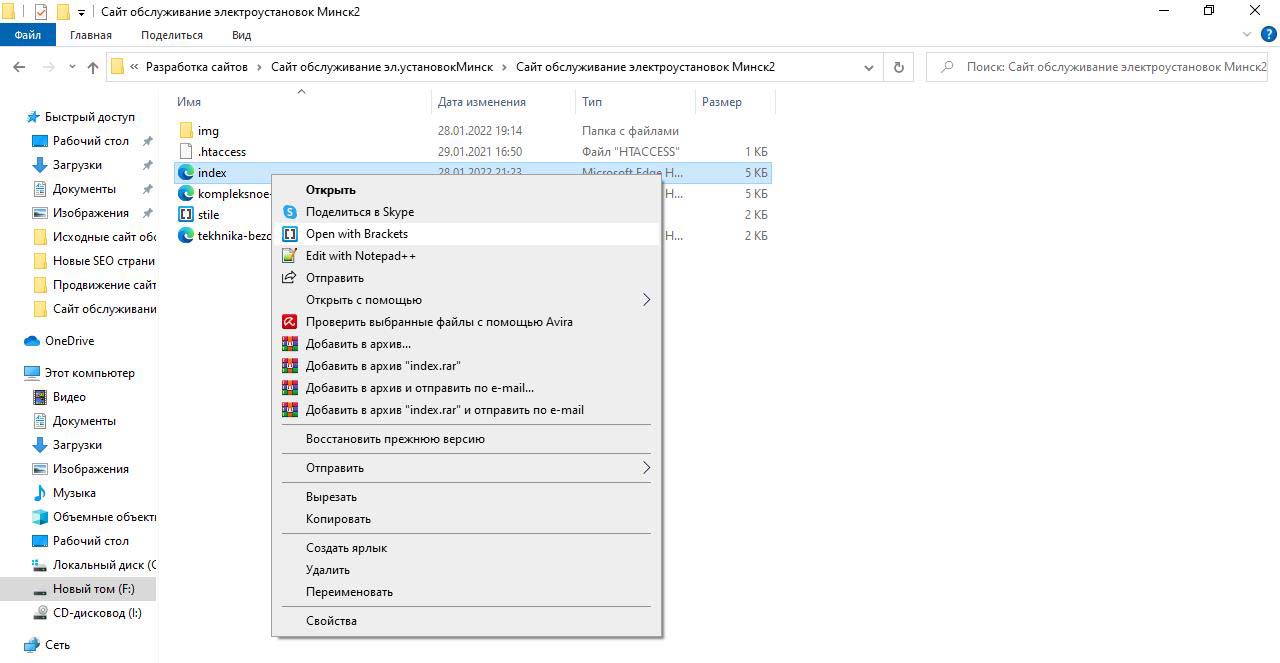The image size is (1280, 663).
Task: Click the Skype icon in context menu
Action: click(x=290, y=212)
